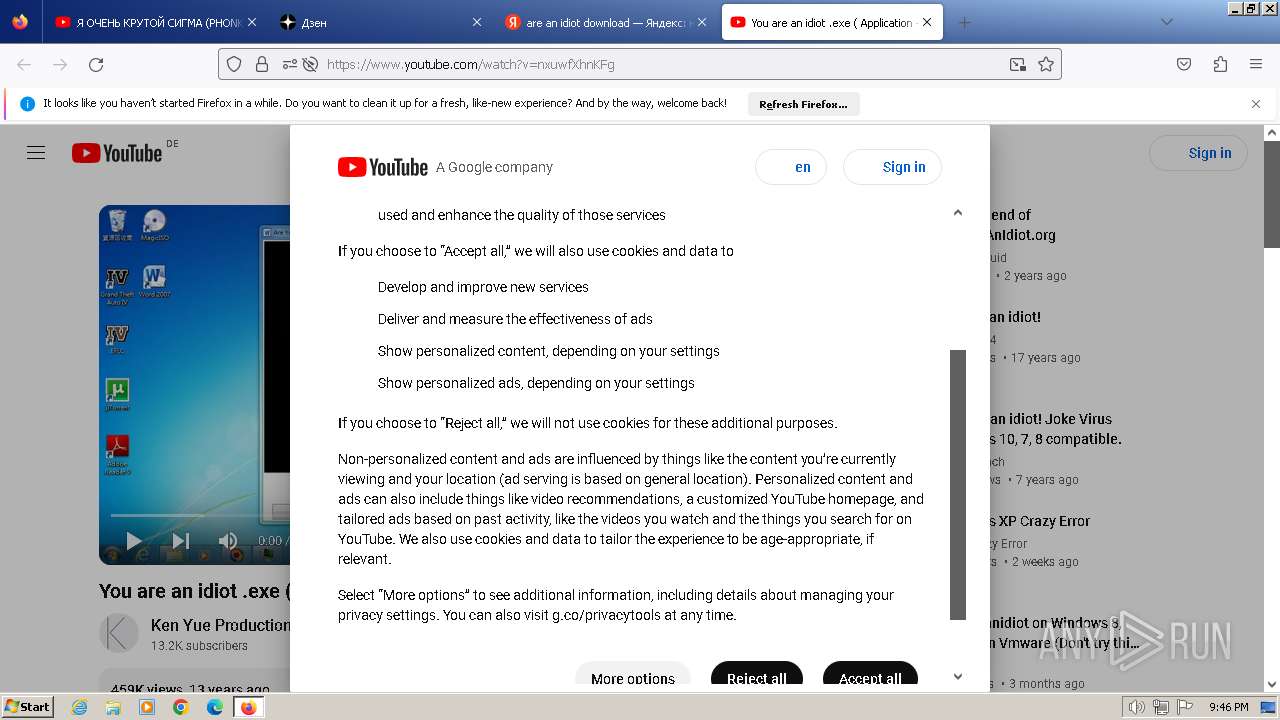1280x720 pixels.
Task: Click the page vertical scrollbar thumb
Action: point(1272,195)
